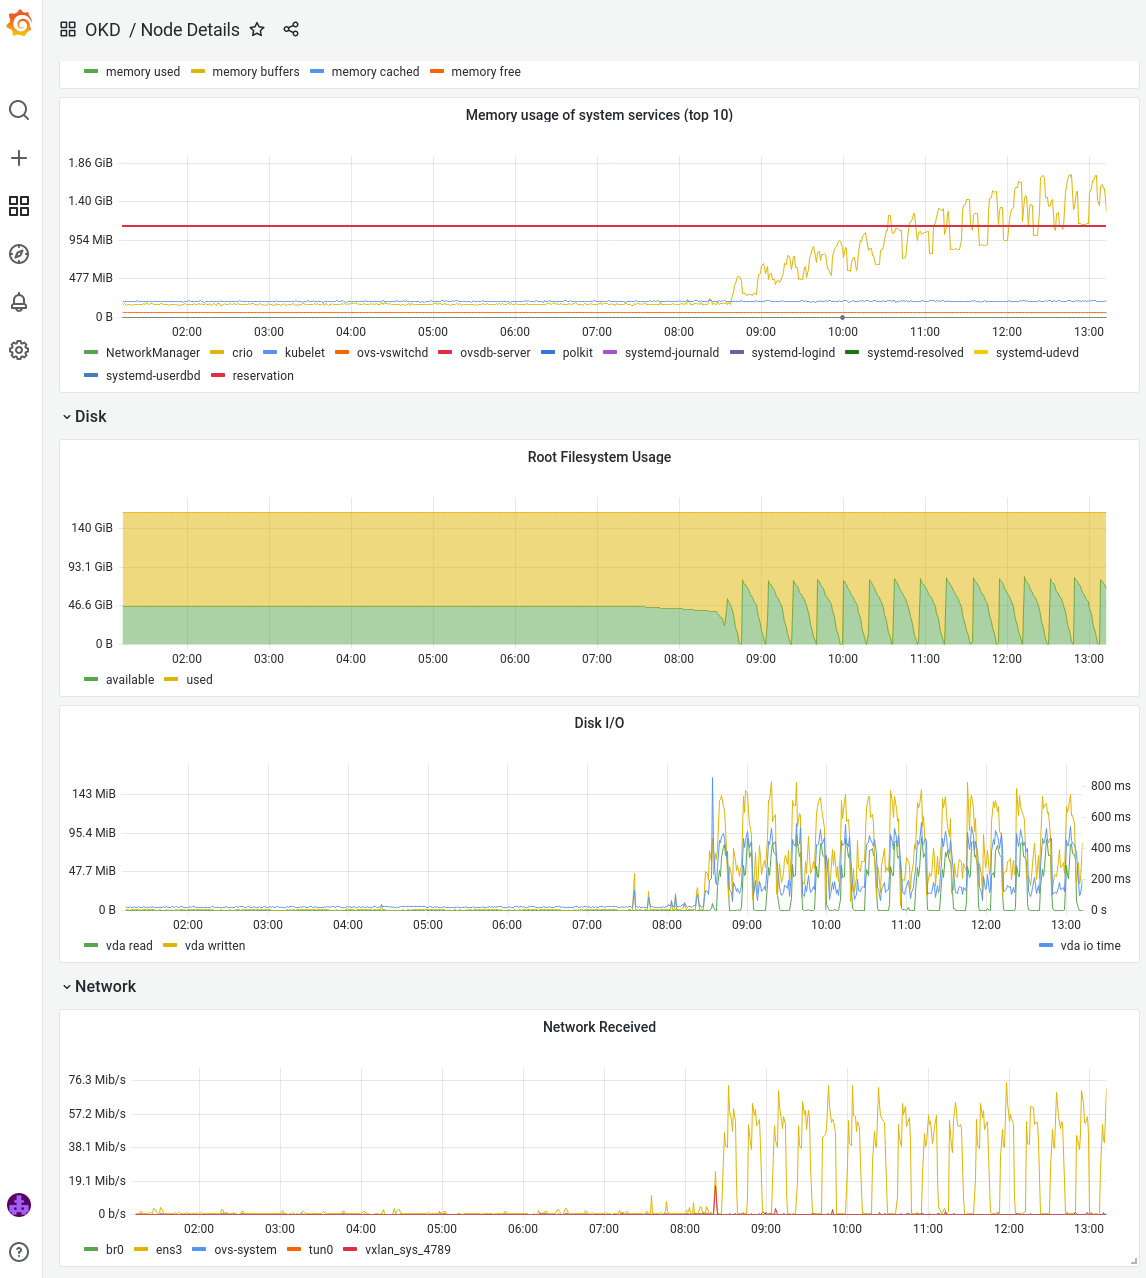Open the Disk I/O panel title menu

(x=599, y=723)
